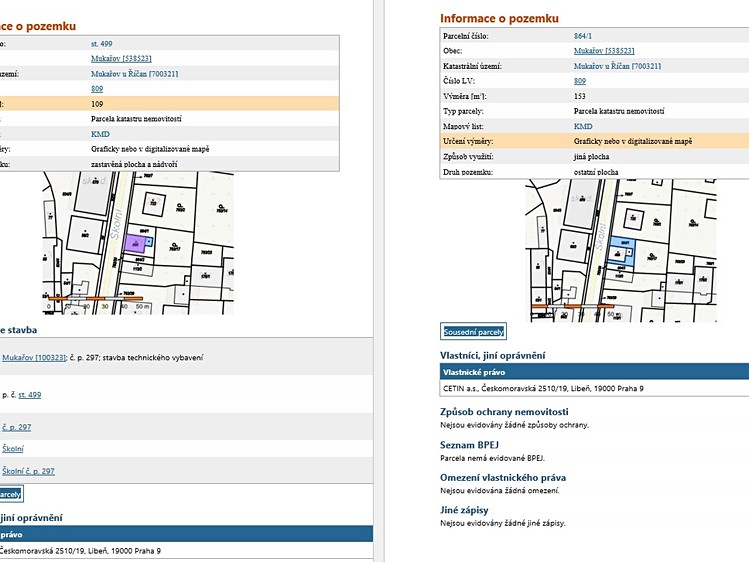The image size is (749, 562).
Task: Open 'st. 499' link under building section
Action: pyautogui.click(x=30, y=395)
